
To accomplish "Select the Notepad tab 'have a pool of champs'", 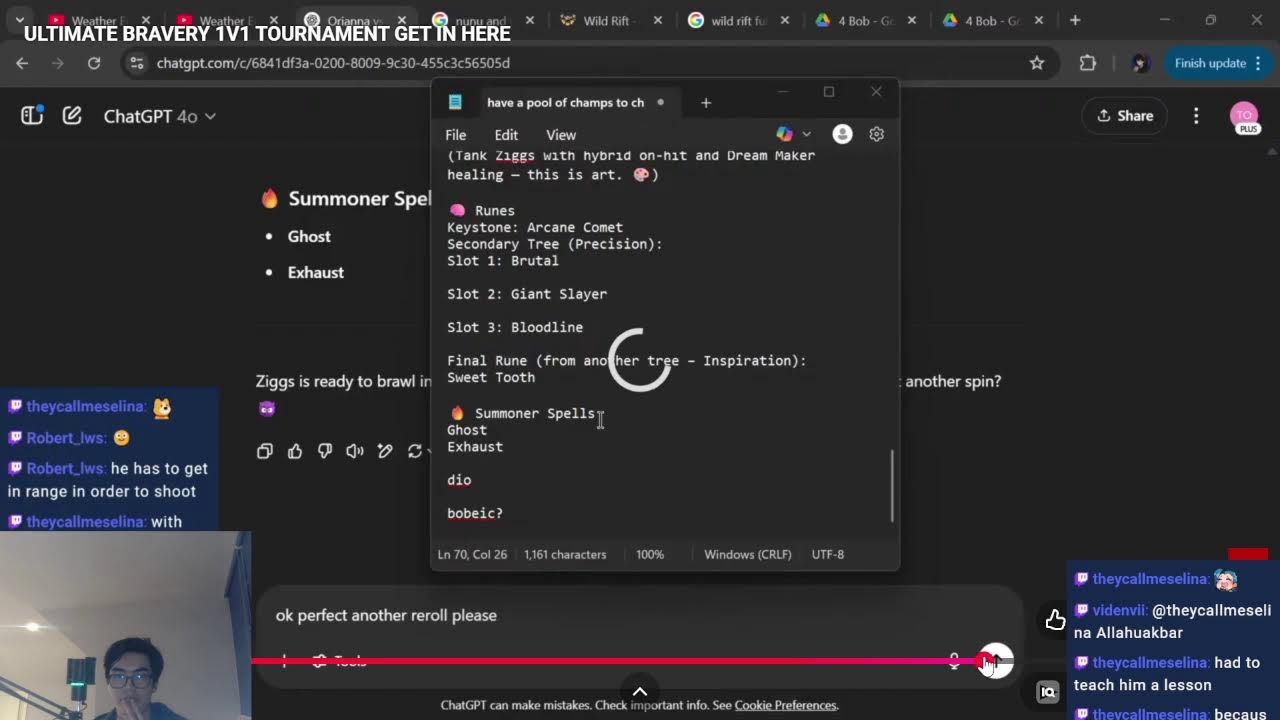I will (x=565, y=102).
